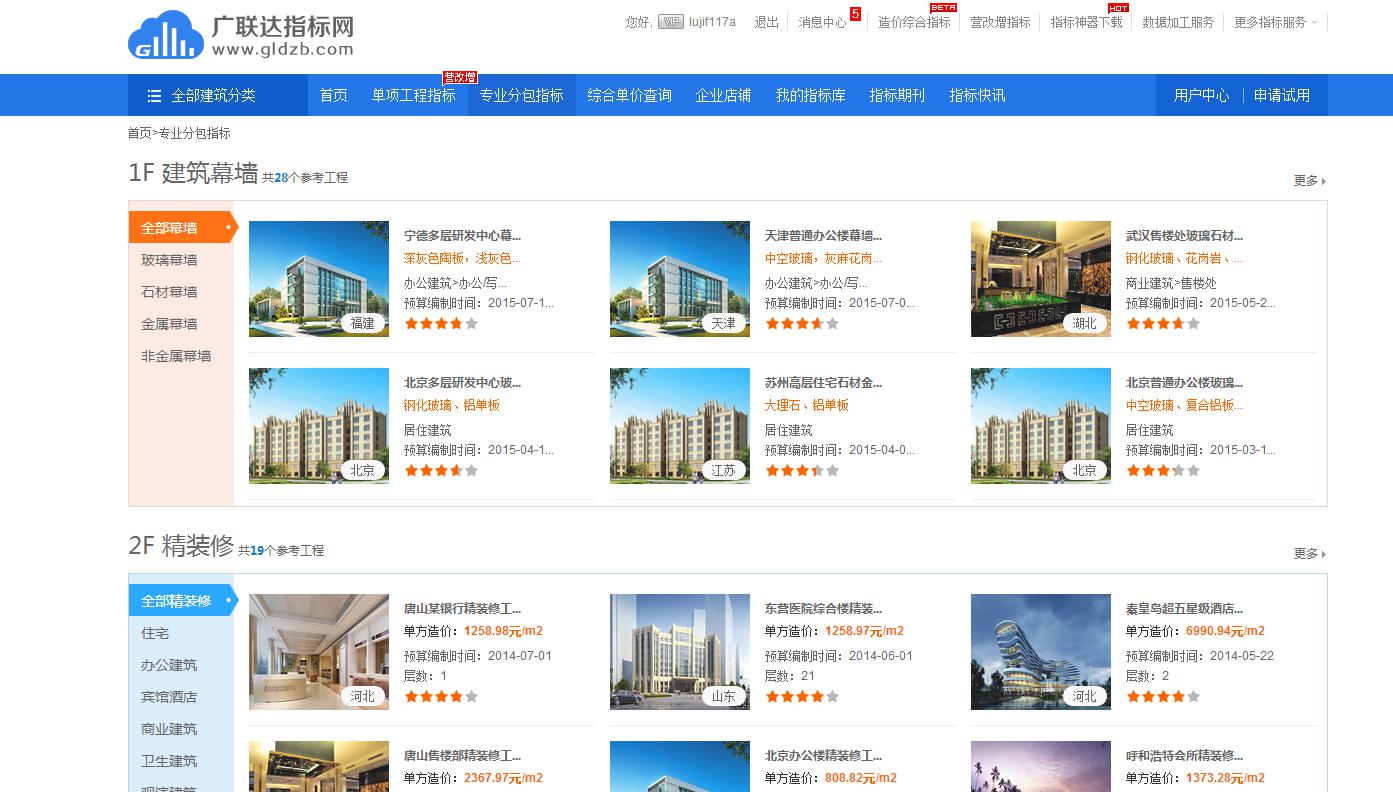Click star rating of 天津普通办公楼幕墙
1393x792 pixels.
pos(801,324)
